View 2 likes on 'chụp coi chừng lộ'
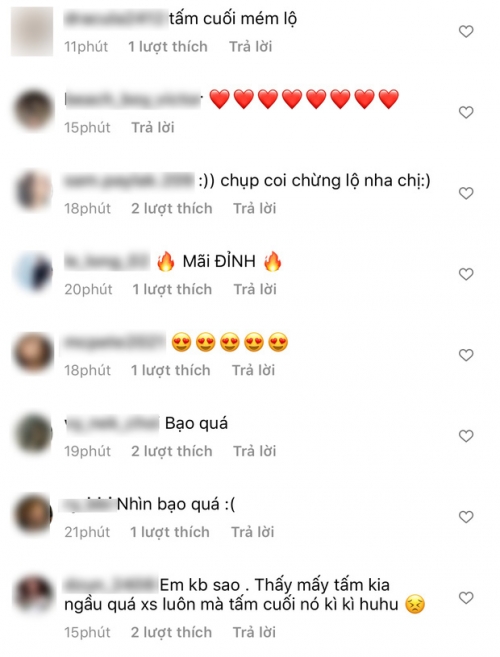 [172, 208]
